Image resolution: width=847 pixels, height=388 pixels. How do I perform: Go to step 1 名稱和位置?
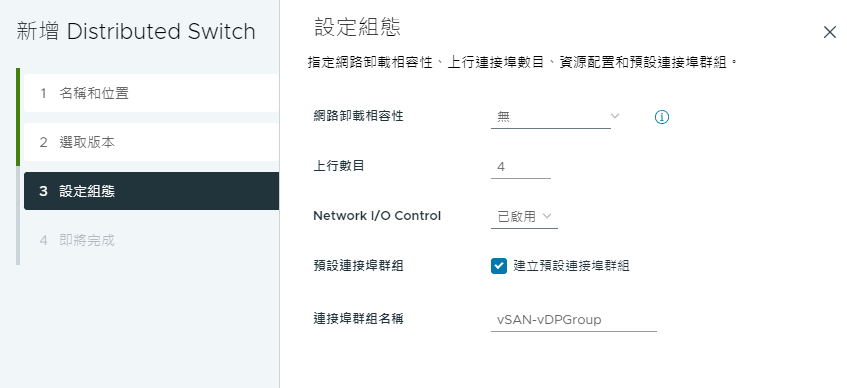[151, 93]
